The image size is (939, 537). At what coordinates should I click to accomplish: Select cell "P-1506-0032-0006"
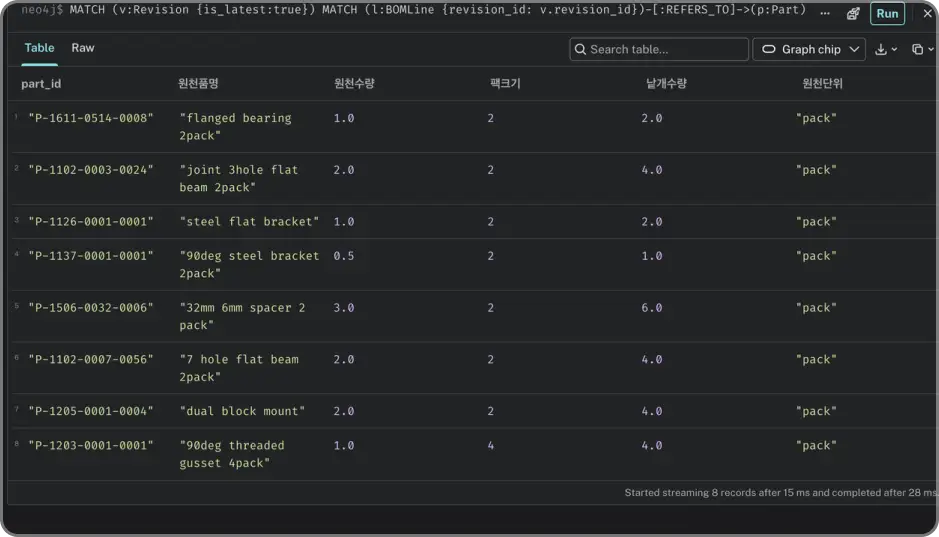coord(91,308)
